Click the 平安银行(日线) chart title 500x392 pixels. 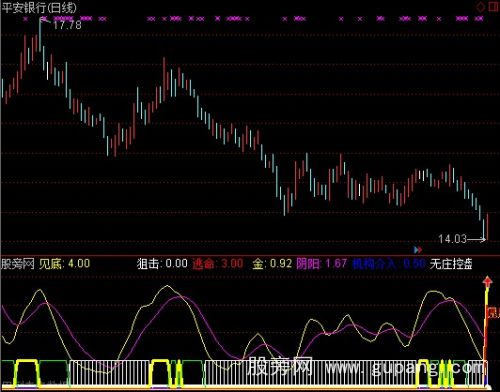coord(39,8)
